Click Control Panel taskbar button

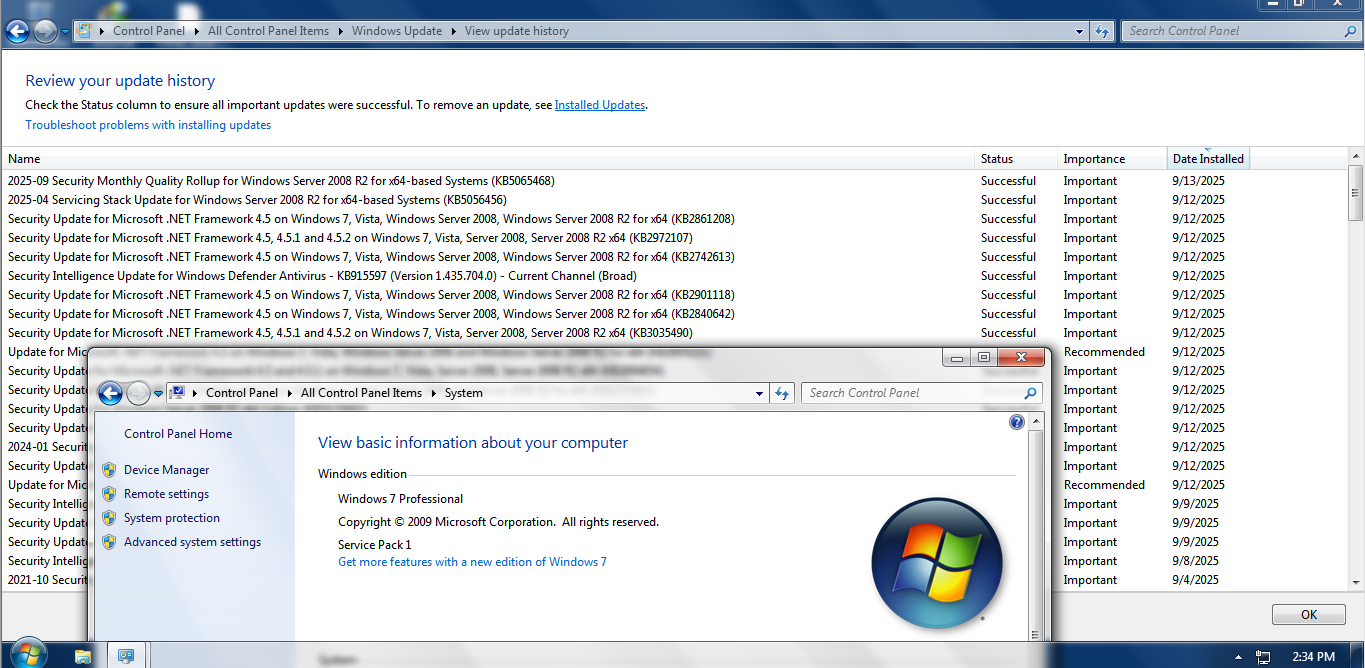tap(126, 656)
